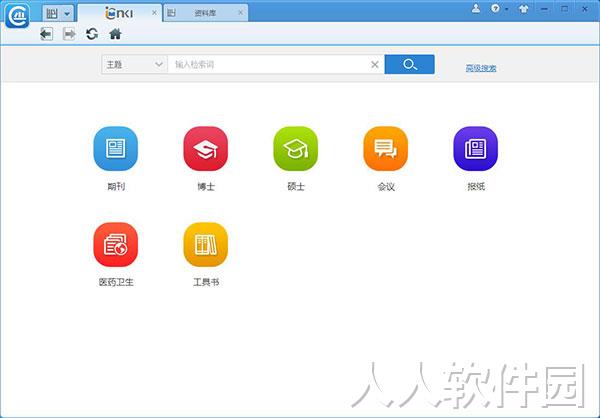Refresh the current page
The image size is (600, 418).
point(92,34)
